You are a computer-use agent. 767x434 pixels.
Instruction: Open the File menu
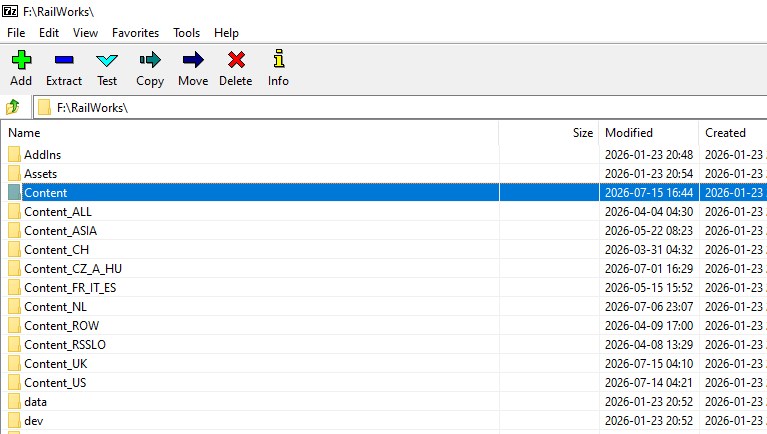coord(16,33)
